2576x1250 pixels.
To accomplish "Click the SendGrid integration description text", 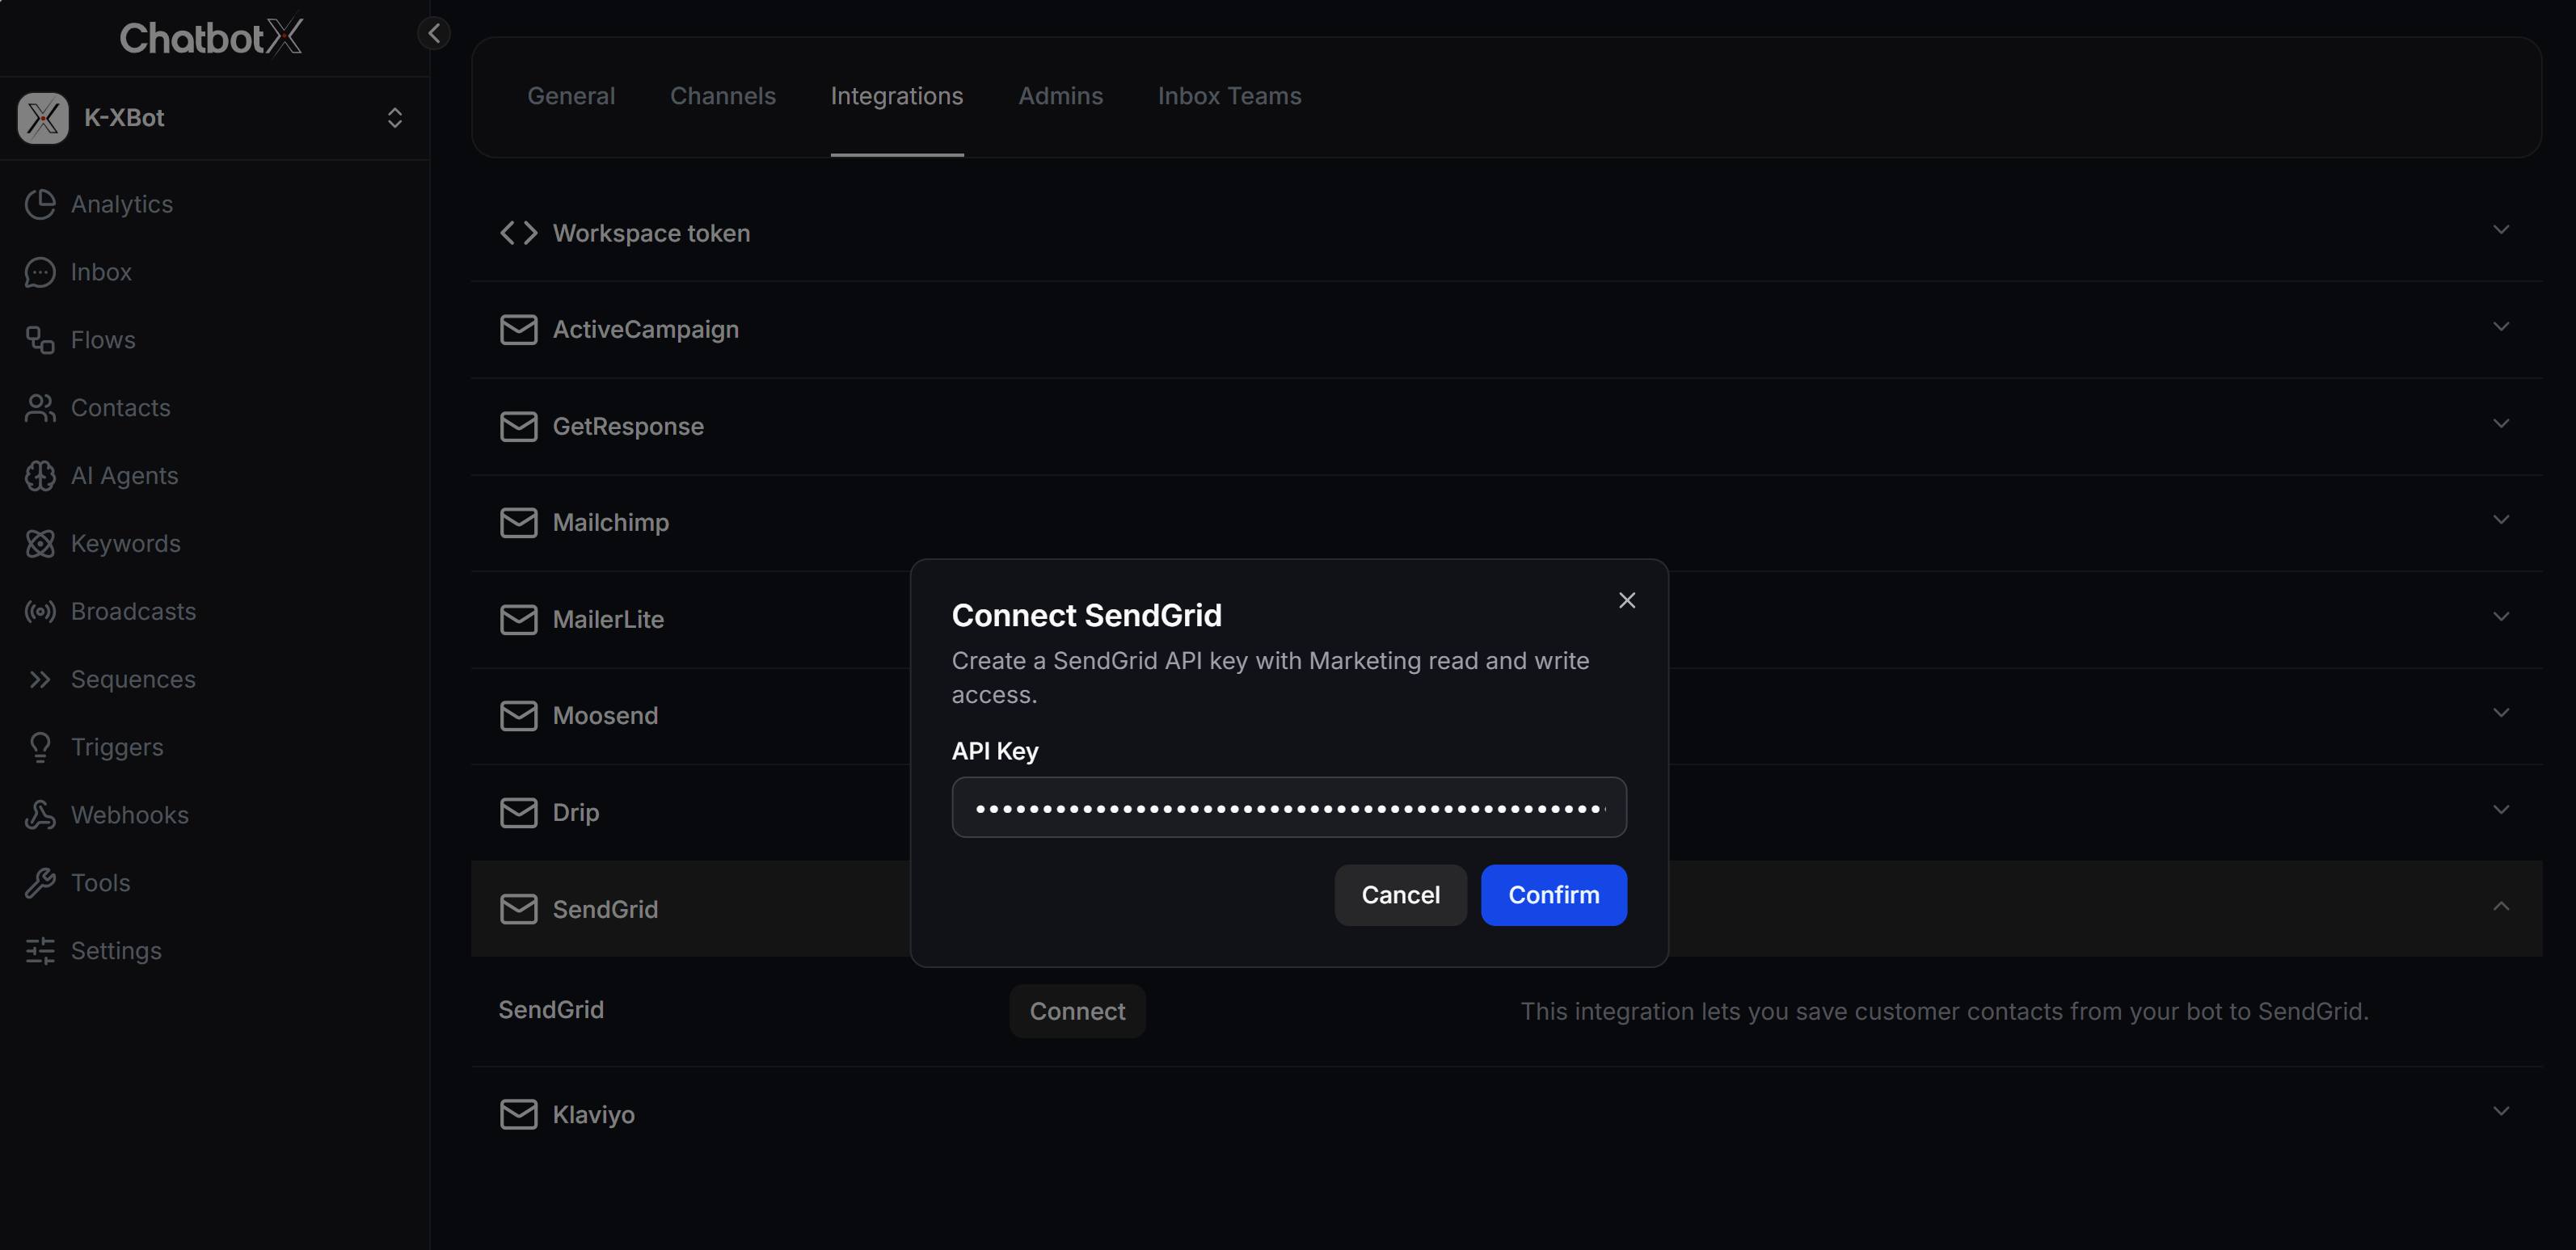I will (1943, 1012).
